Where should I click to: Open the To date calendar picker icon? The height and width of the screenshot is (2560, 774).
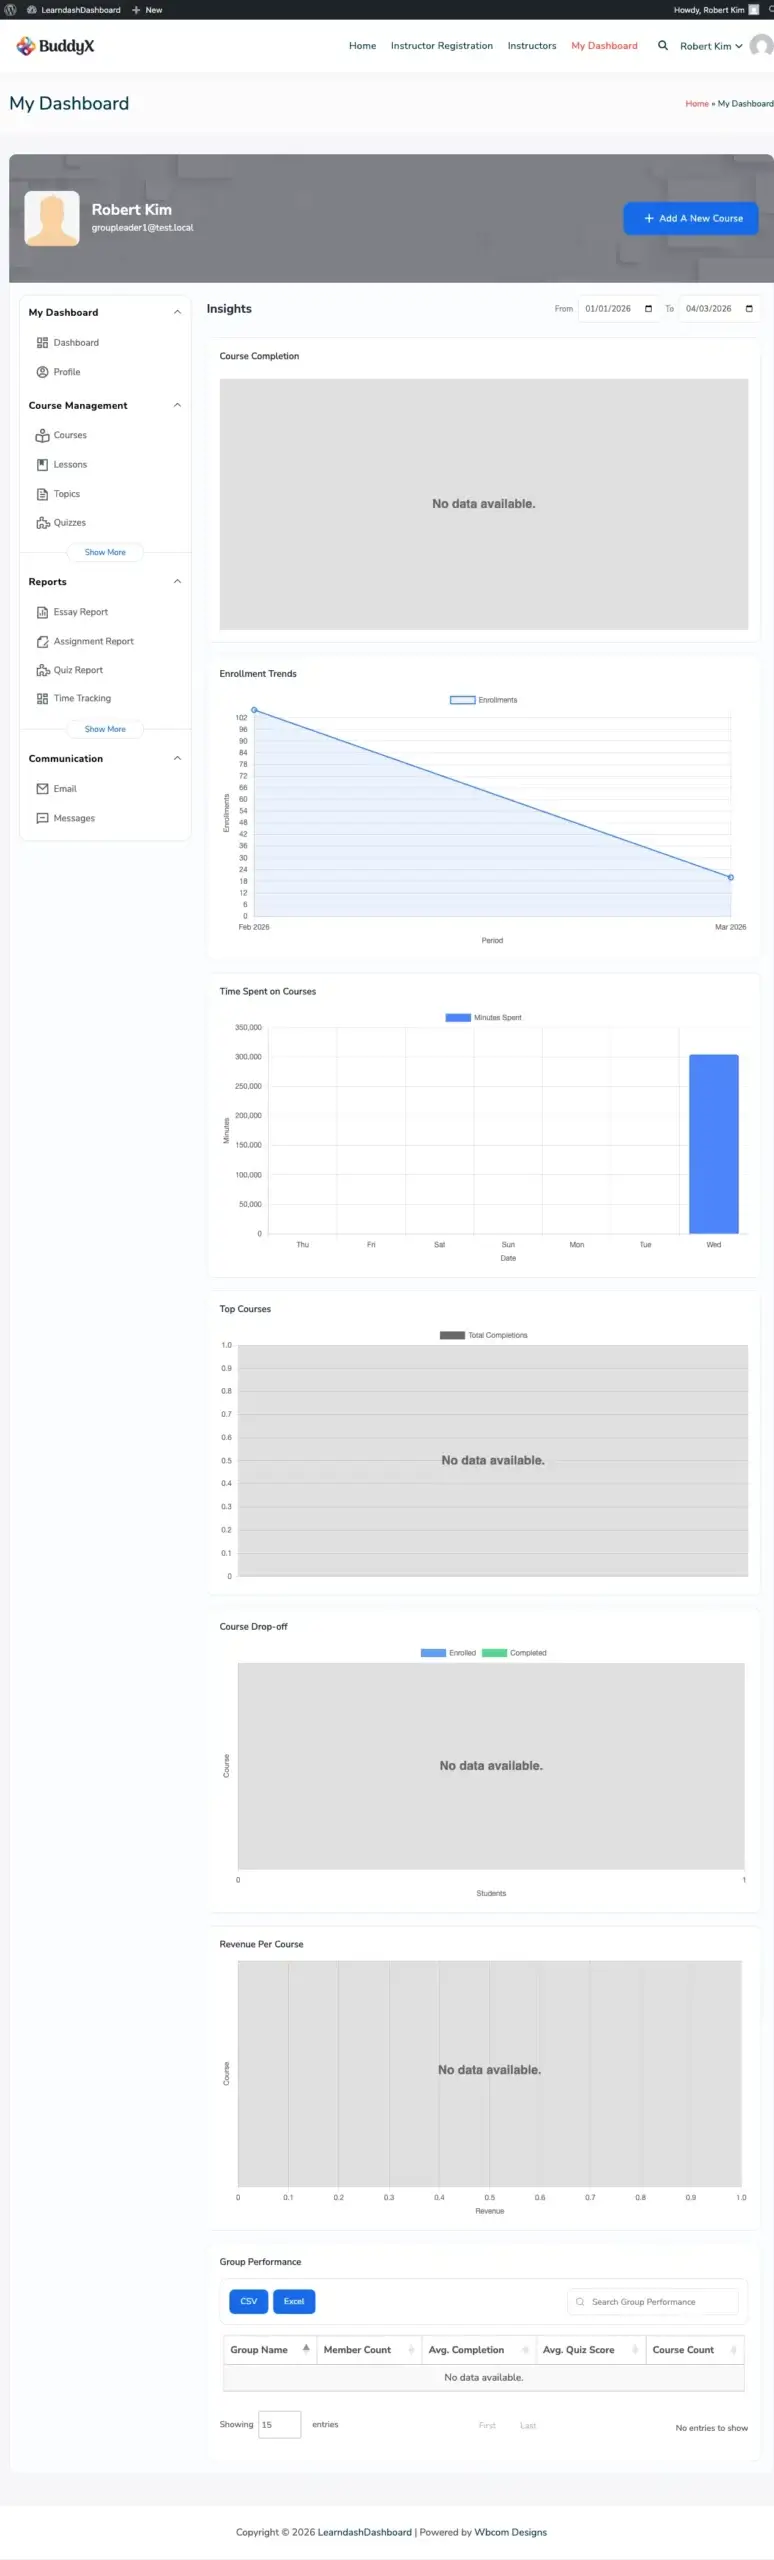749,309
